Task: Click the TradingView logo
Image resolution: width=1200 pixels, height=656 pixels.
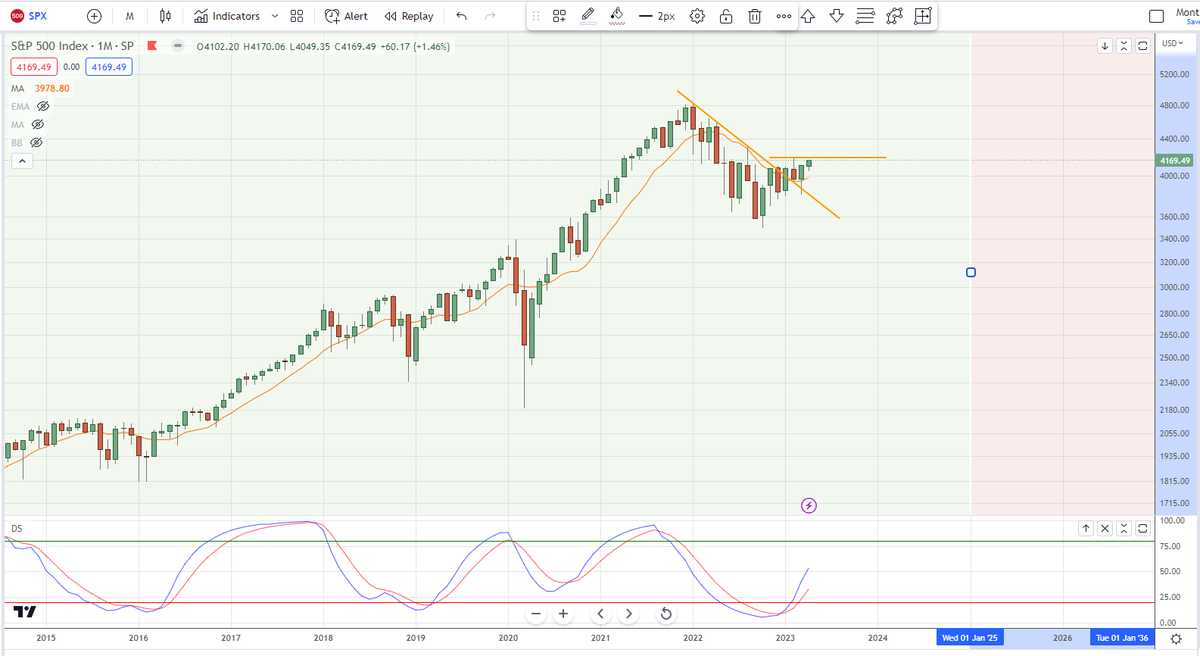Action: pos(26,612)
